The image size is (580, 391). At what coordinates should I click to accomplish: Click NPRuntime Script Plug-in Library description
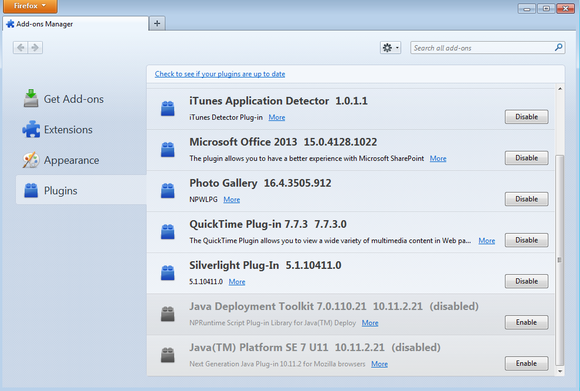click(273, 323)
